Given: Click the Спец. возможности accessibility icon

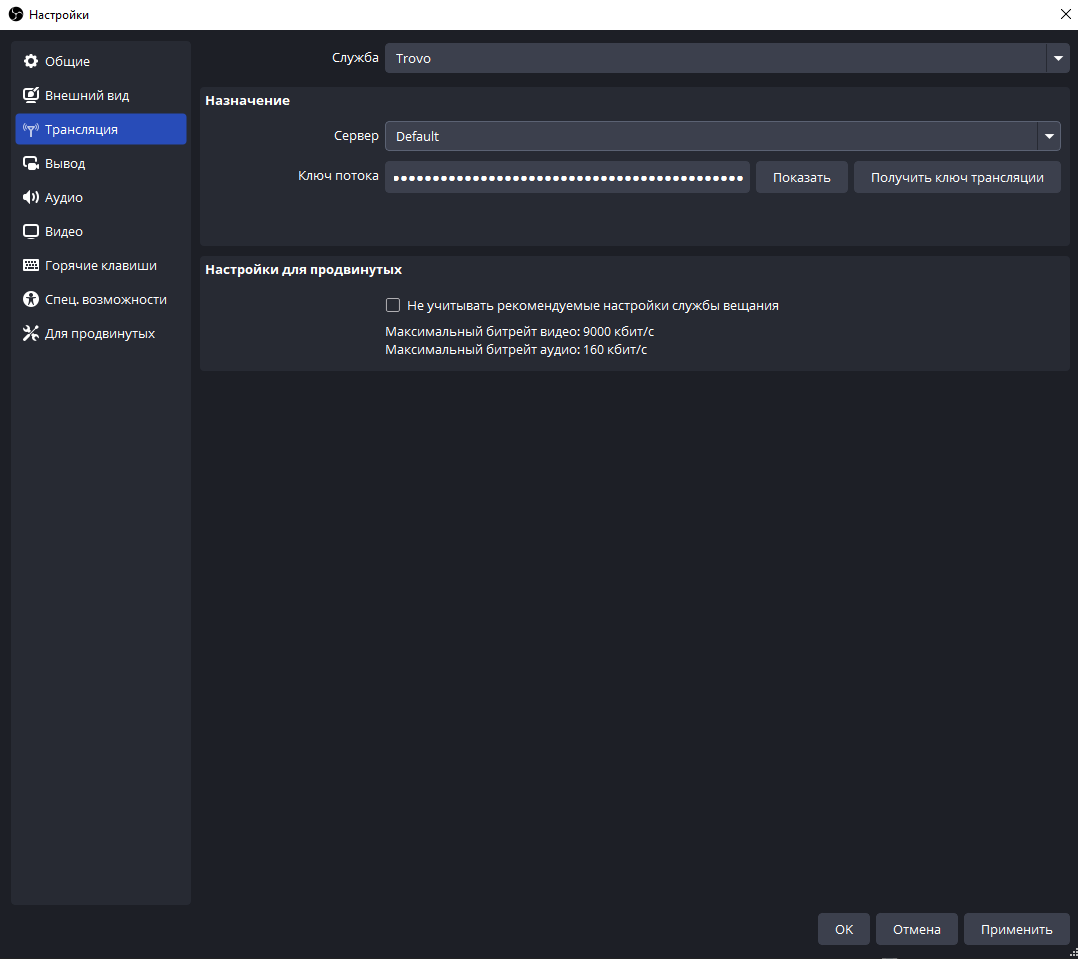Looking at the screenshot, I should [30, 300].
